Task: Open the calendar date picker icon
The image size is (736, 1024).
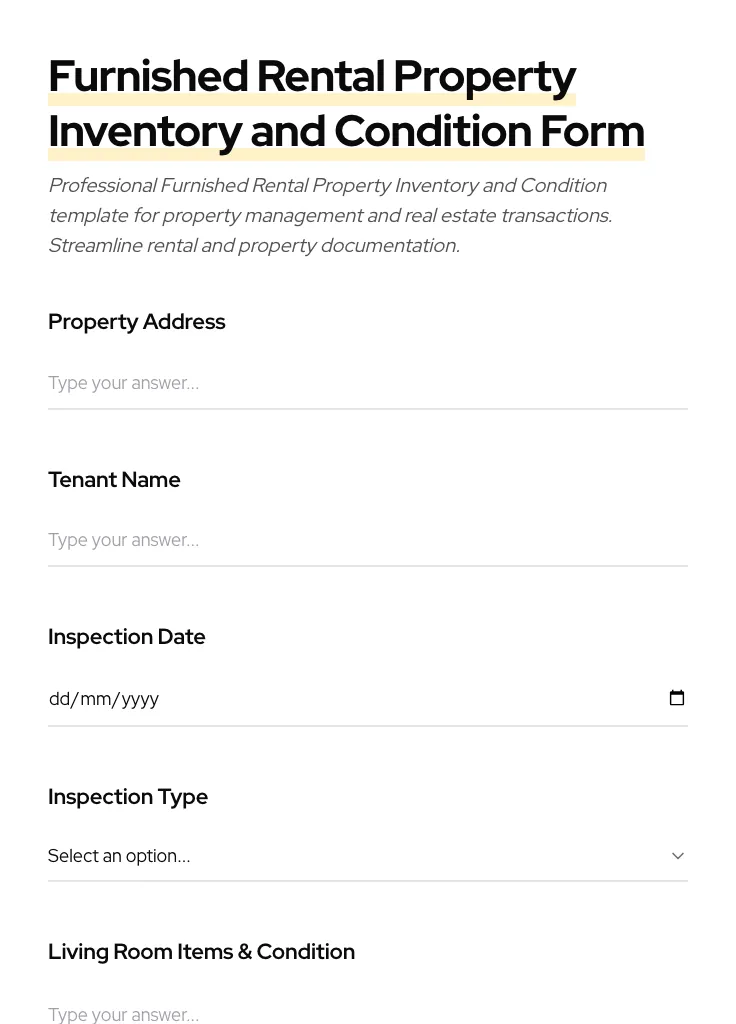Action: click(677, 697)
